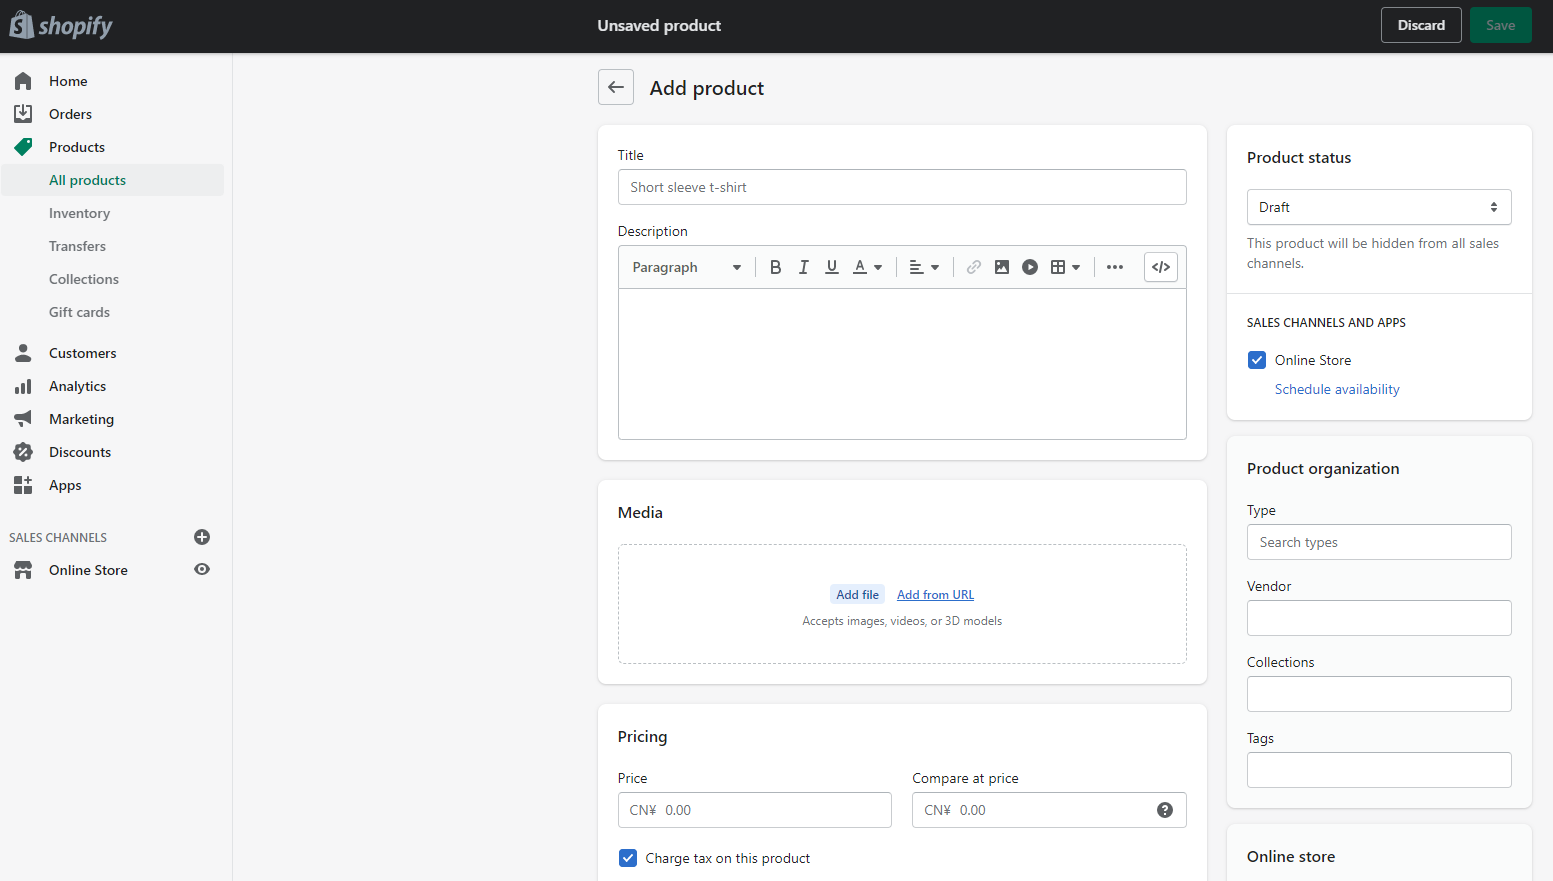Toggle italic text formatting

803,267
